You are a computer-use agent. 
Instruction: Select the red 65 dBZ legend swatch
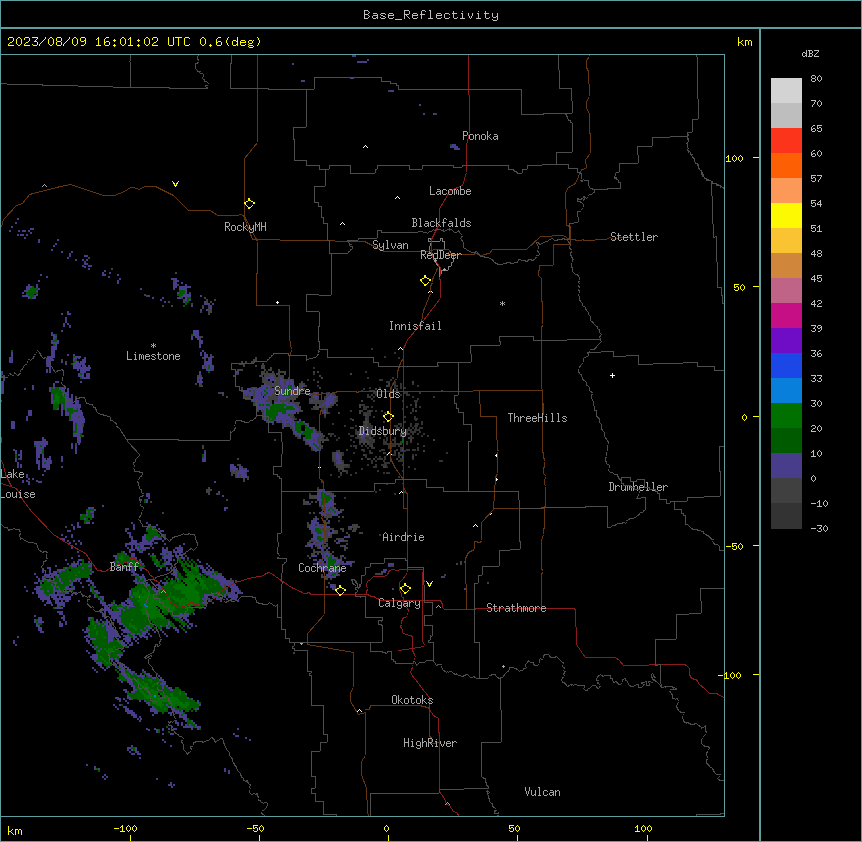[786, 140]
